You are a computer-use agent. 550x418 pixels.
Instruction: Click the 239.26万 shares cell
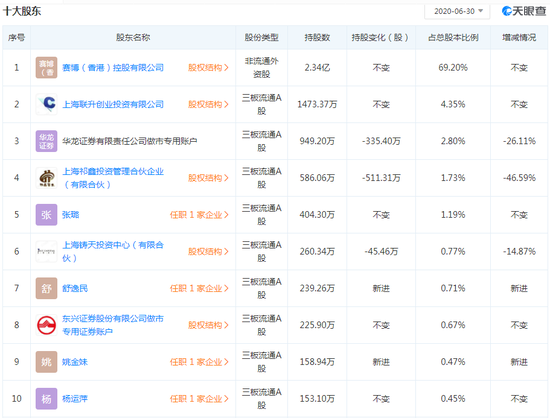tap(317, 288)
